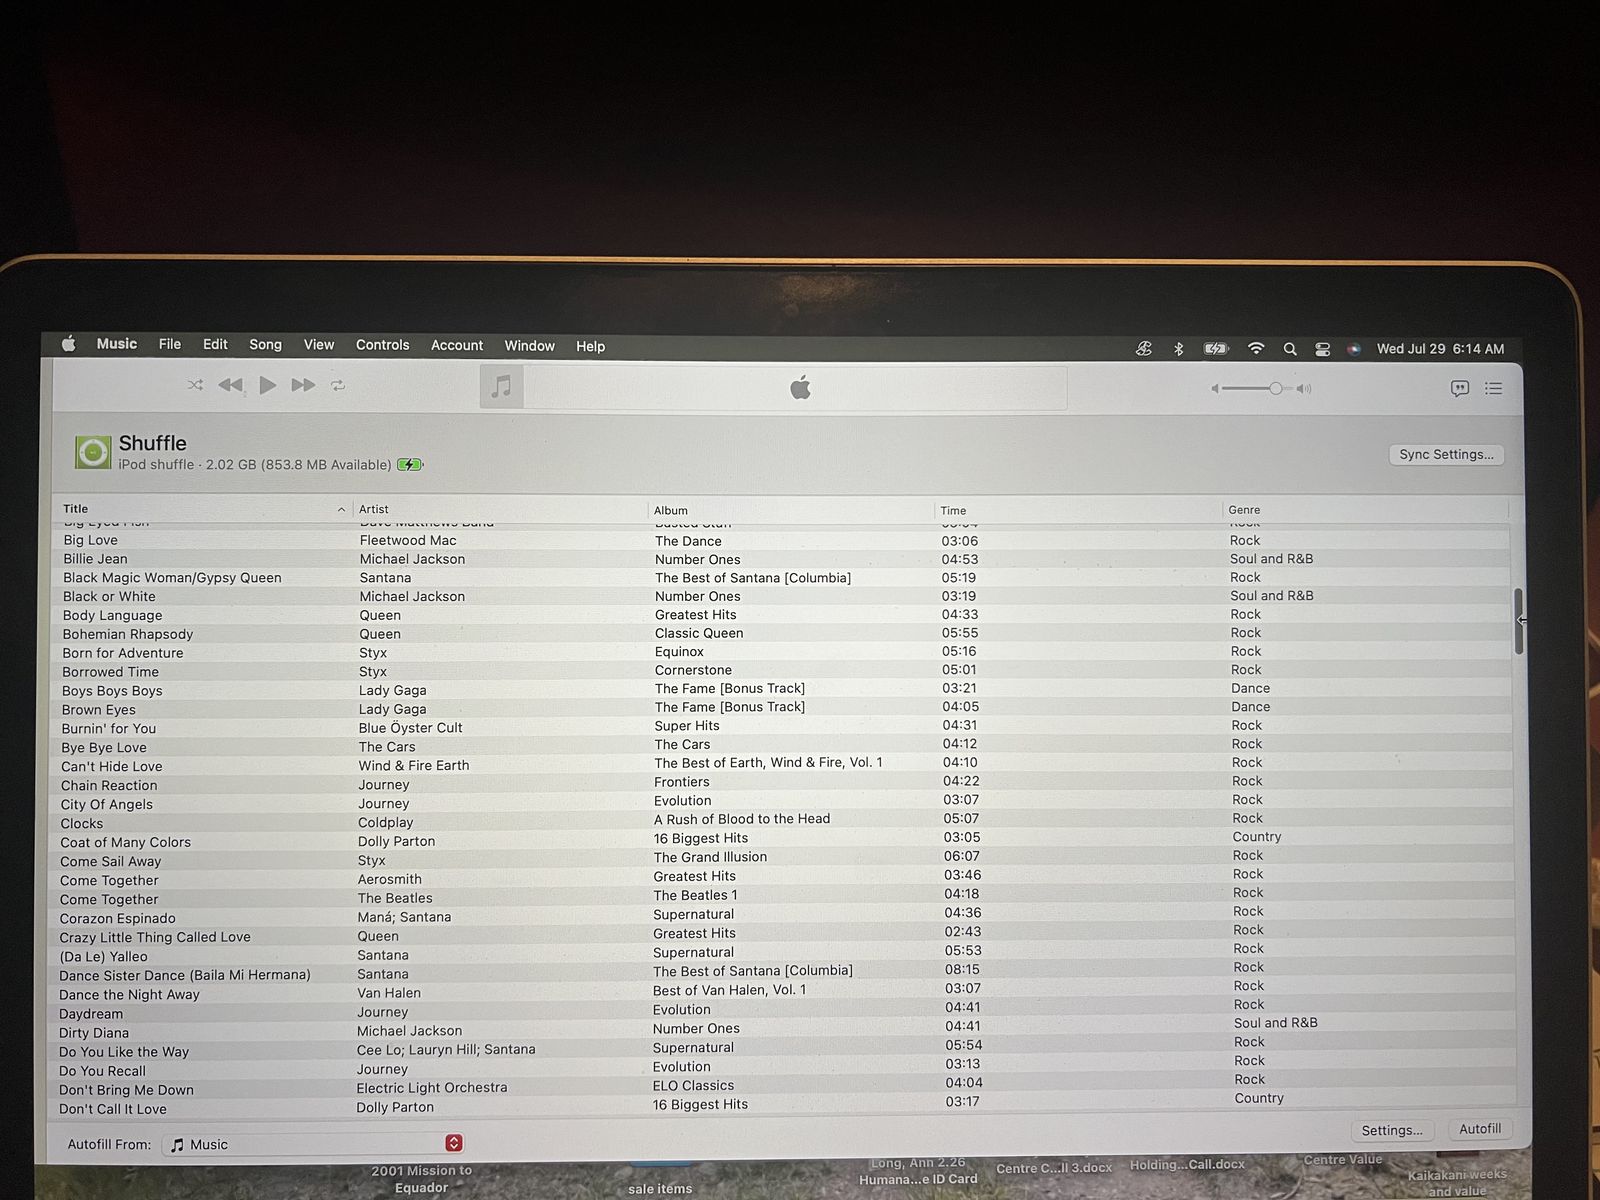Skip to previous track
1600x1200 pixels.
(x=230, y=385)
